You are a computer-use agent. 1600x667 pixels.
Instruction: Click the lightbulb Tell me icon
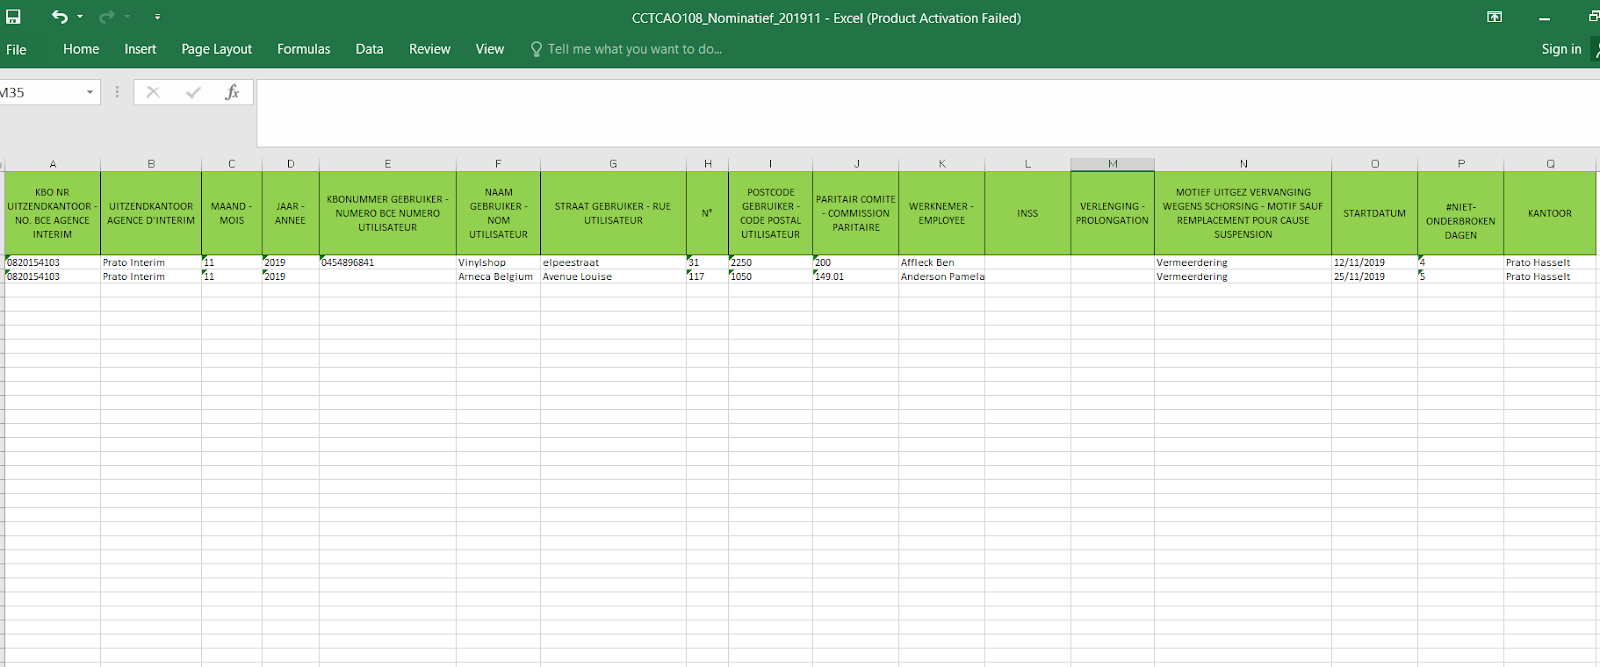pyautogui.click(x=536, y=49)
